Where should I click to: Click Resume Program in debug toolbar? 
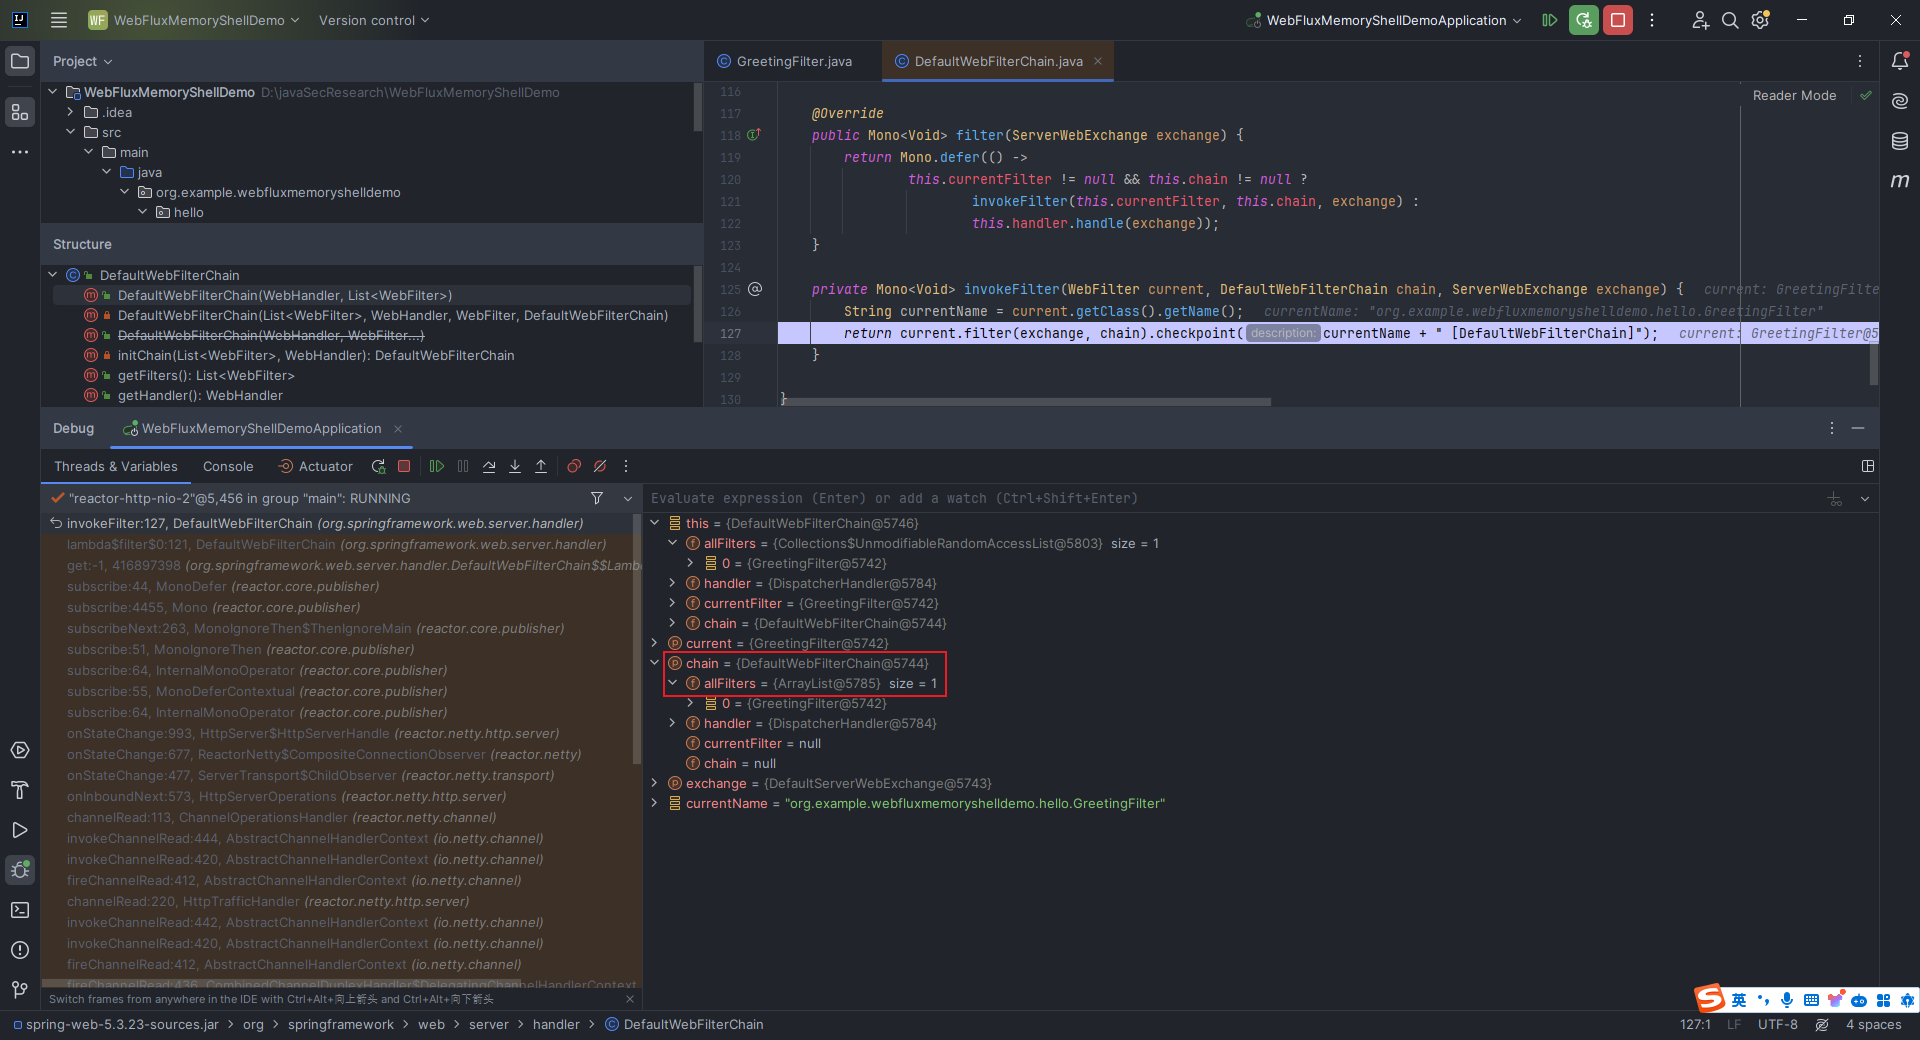(x=437, y=466)
